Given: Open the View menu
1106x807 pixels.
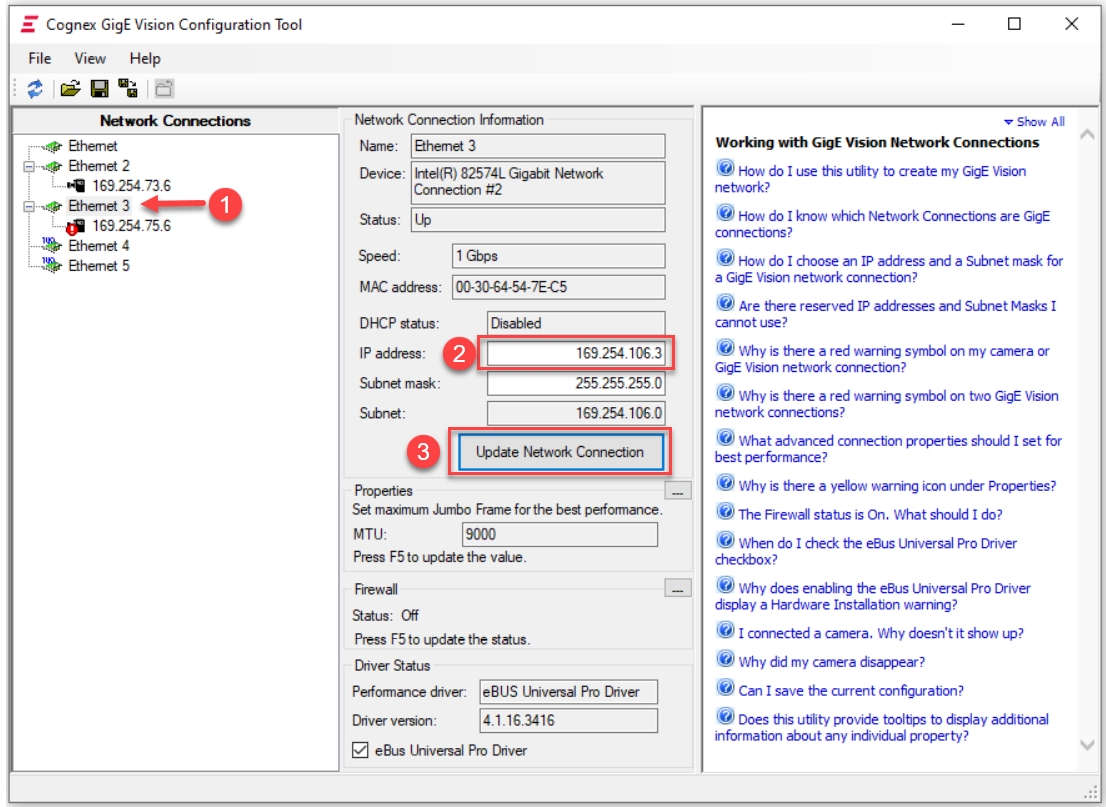Looking at the screenshot, I should 90,59.
